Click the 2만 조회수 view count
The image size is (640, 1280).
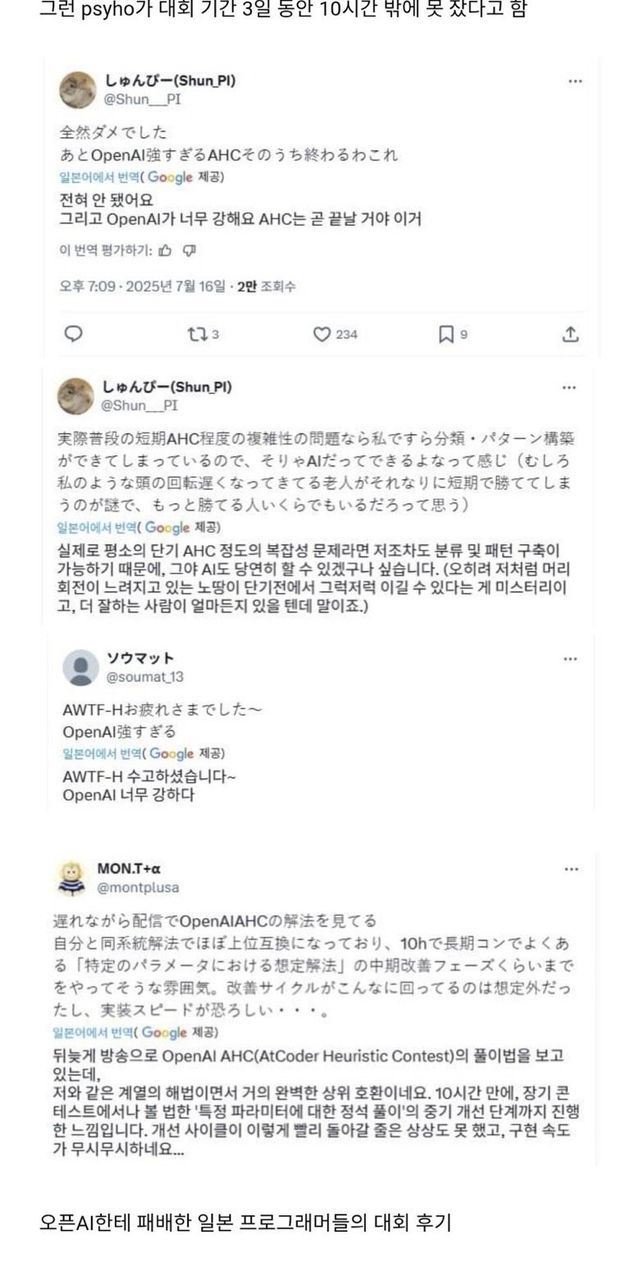click(x=266, y=286)
